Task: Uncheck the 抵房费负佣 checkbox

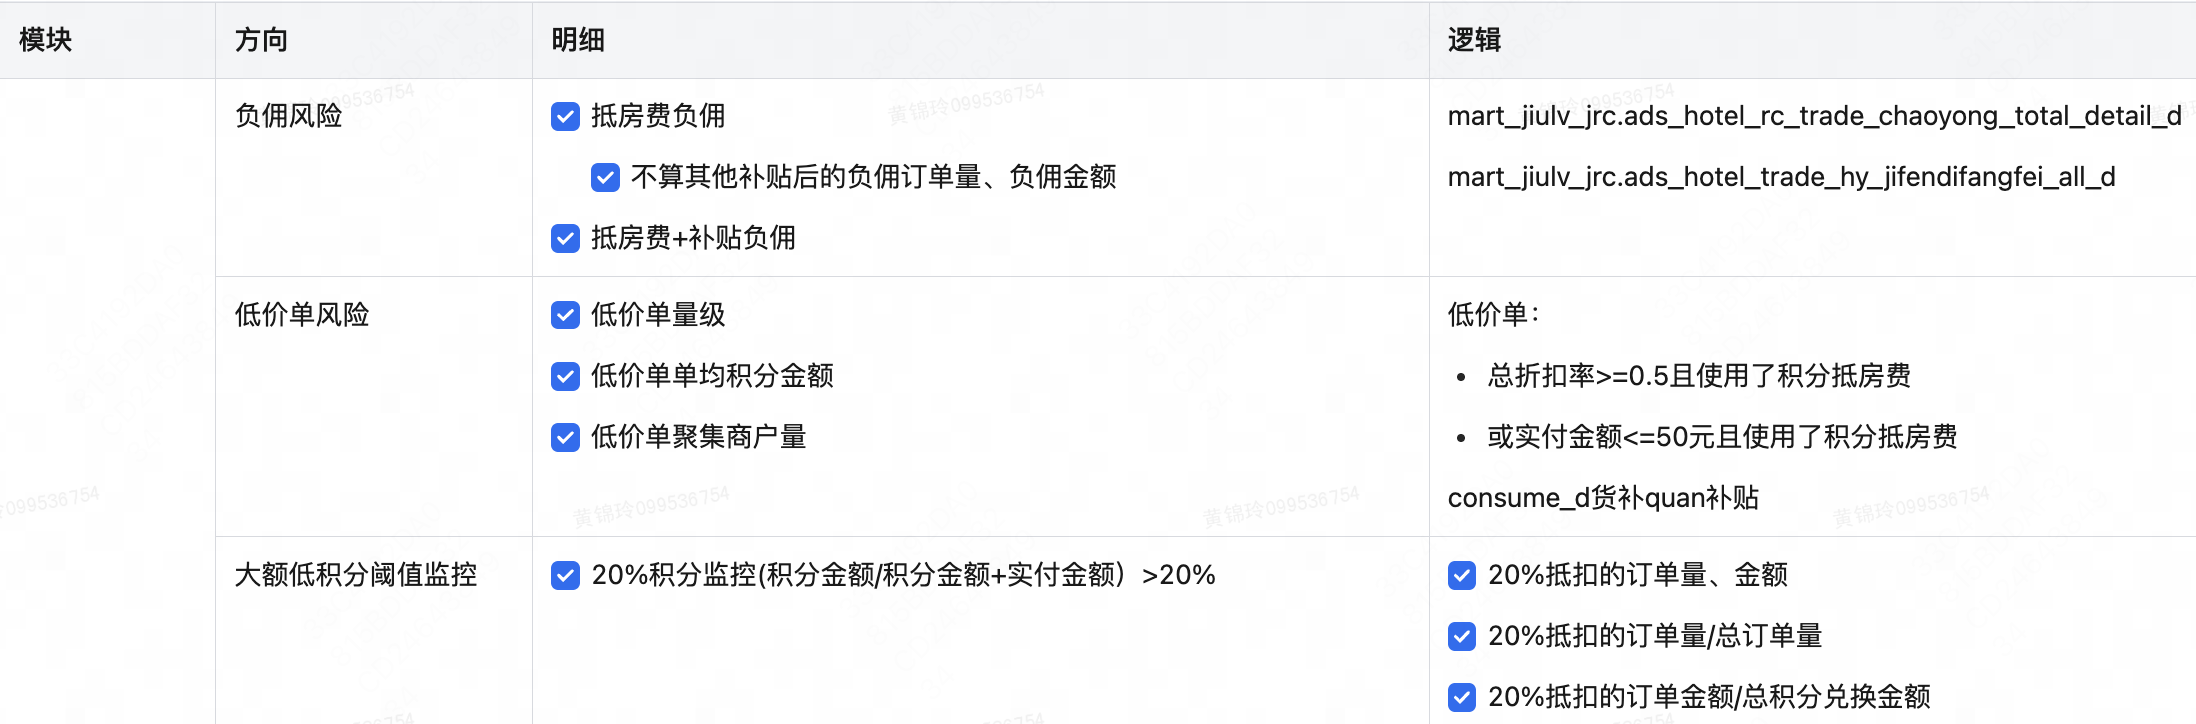Action: pyautogui.click(x=565, y=117)
